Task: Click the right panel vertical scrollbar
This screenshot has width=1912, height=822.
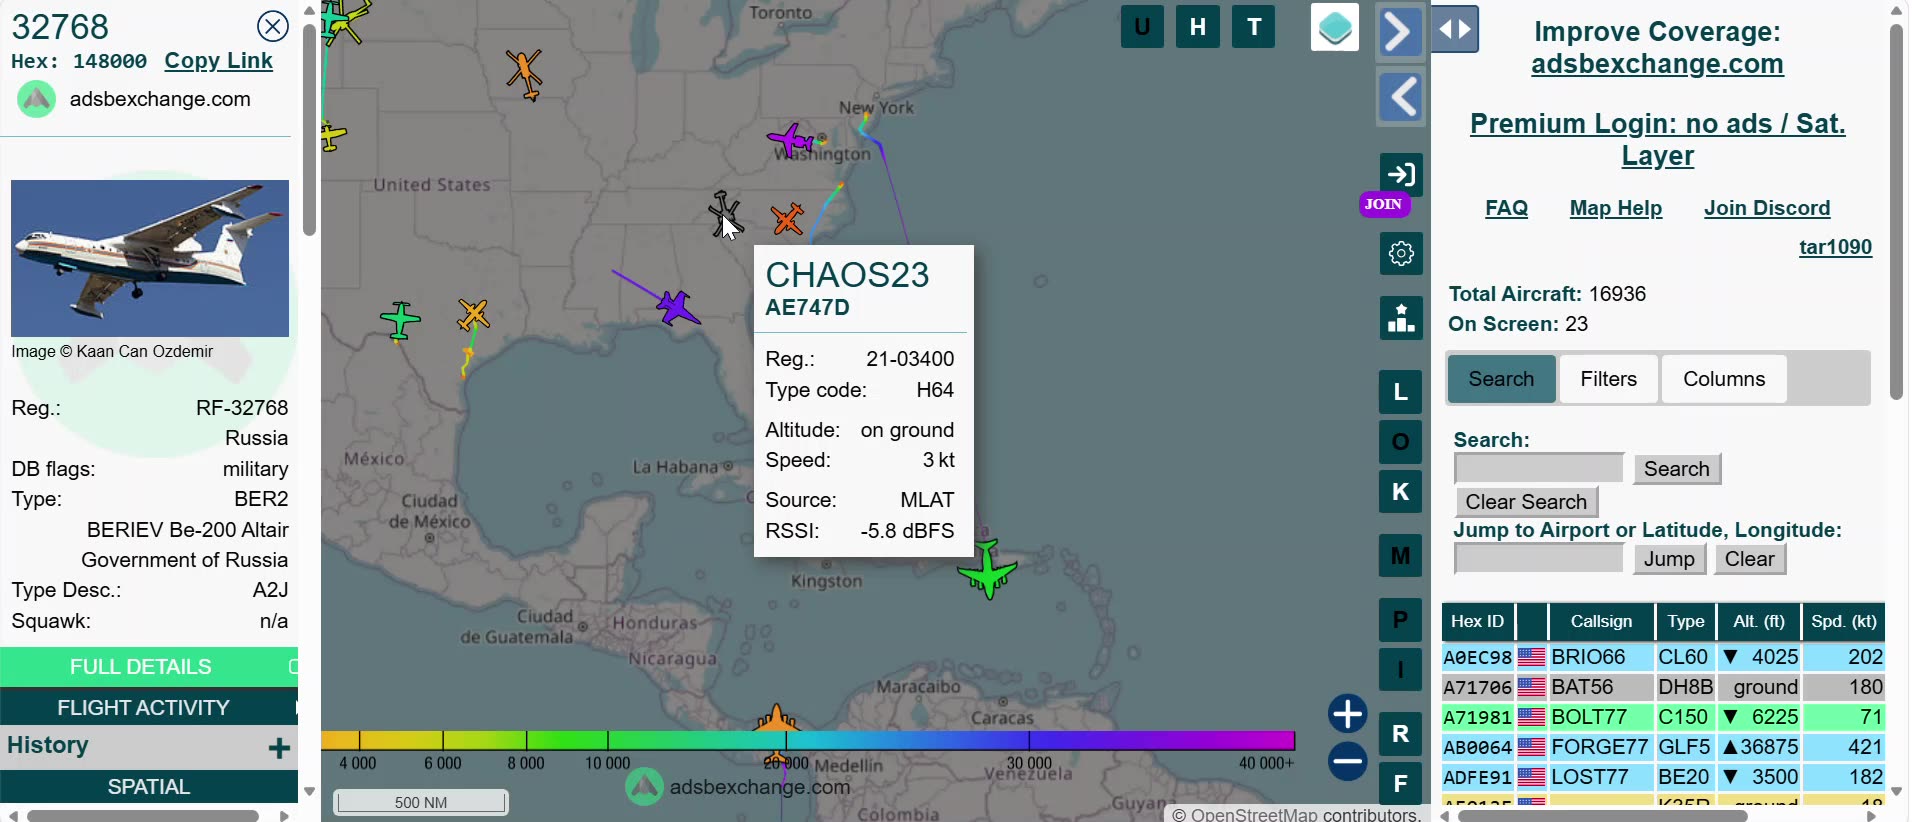Action: click(x=1895, y=210)
